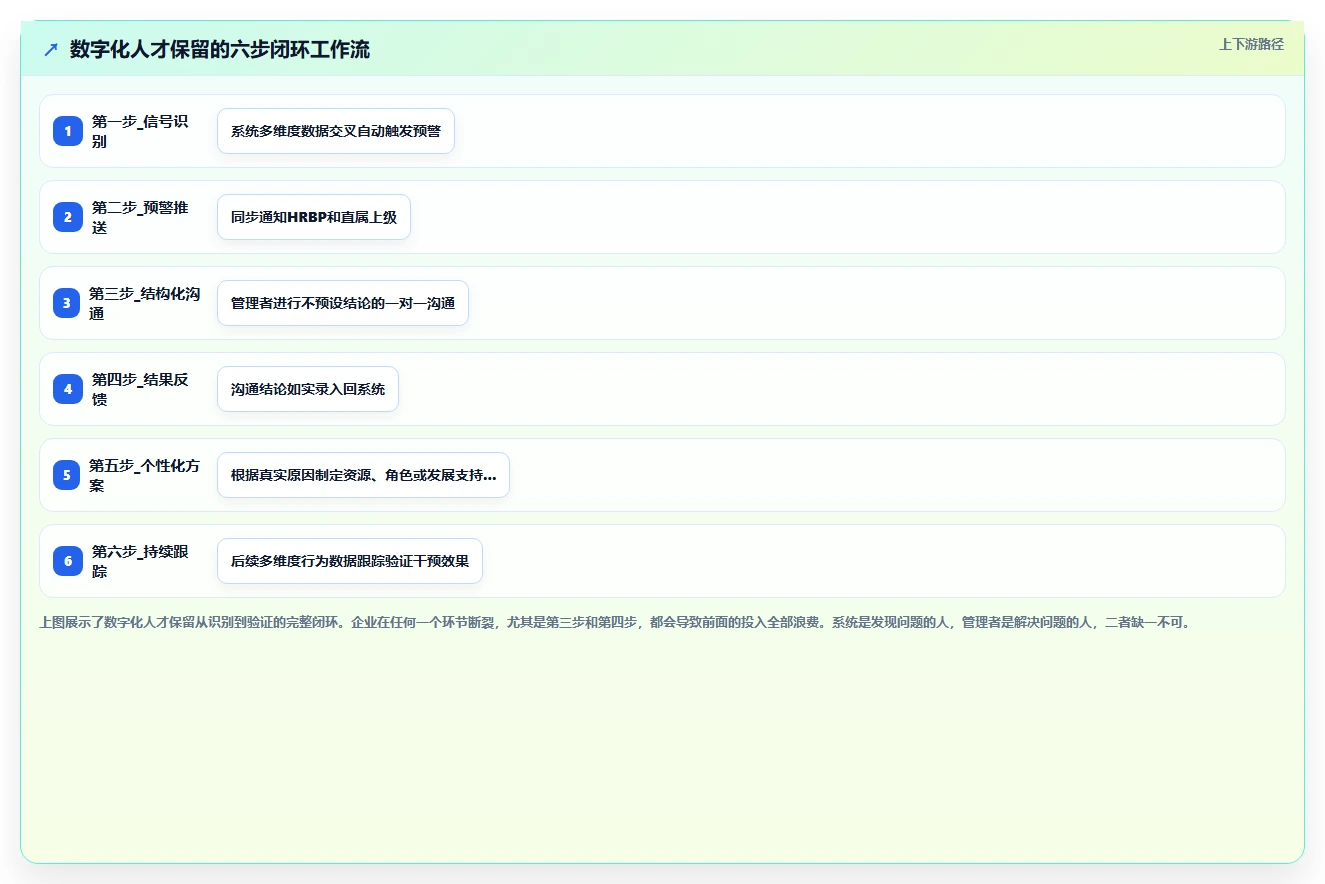Select the number 6 step badge
Image resolution: width=1325 pixels, height=884 pixels.
(x=68, y=561)
